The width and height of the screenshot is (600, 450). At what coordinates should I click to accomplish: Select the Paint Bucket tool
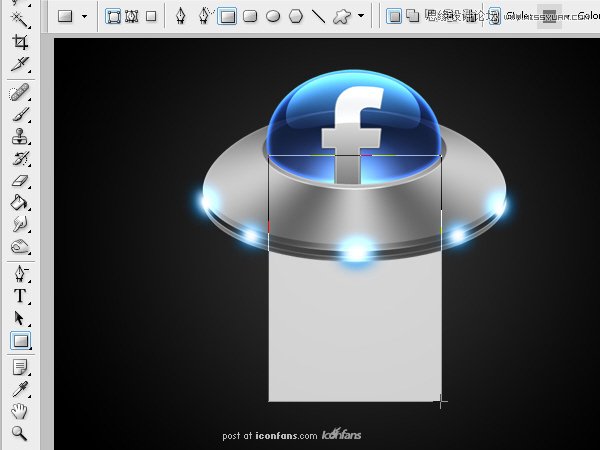point(19,203)
